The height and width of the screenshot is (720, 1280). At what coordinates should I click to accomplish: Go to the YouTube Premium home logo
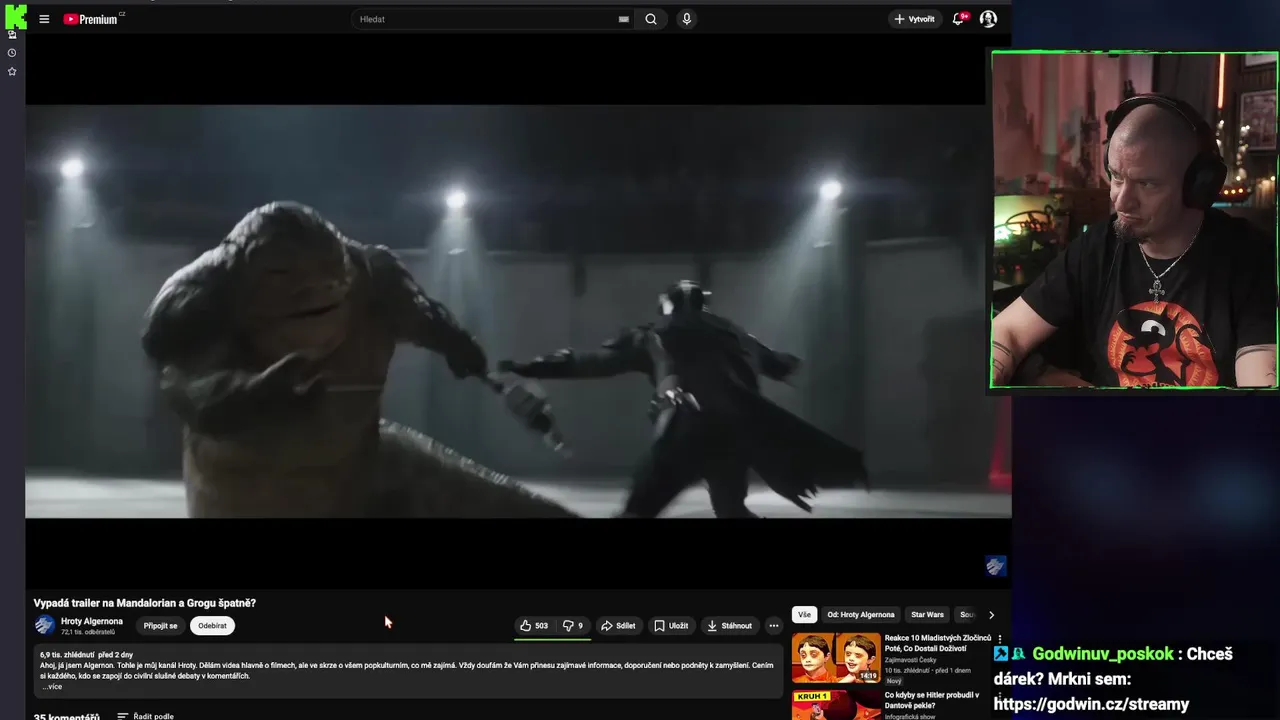[x=93, y=19]
